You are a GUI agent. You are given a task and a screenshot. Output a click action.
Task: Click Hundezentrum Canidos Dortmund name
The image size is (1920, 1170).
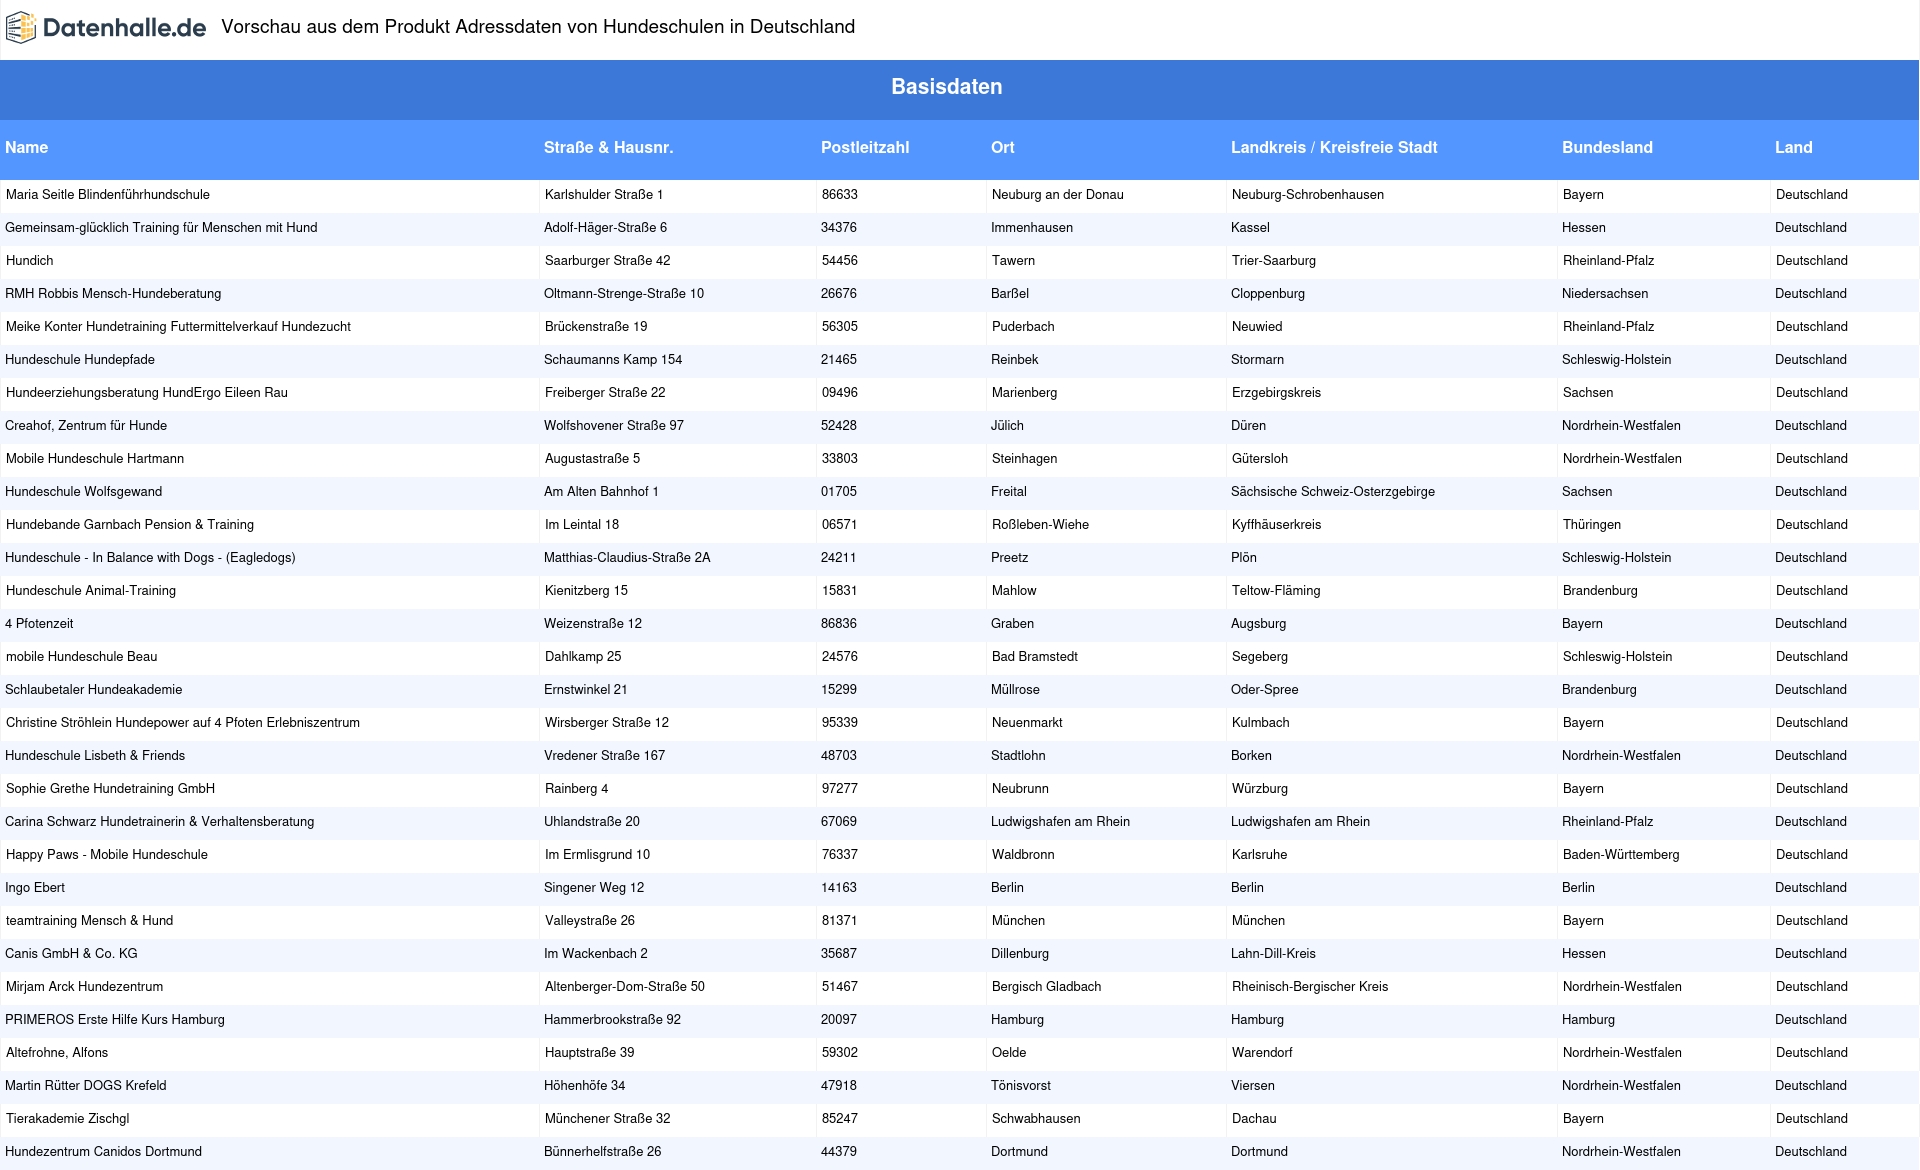coord(103,1152)
